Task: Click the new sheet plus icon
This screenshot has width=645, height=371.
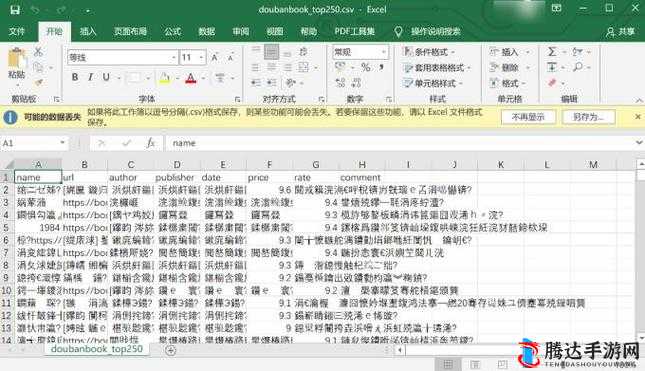Action: (171, 350)
